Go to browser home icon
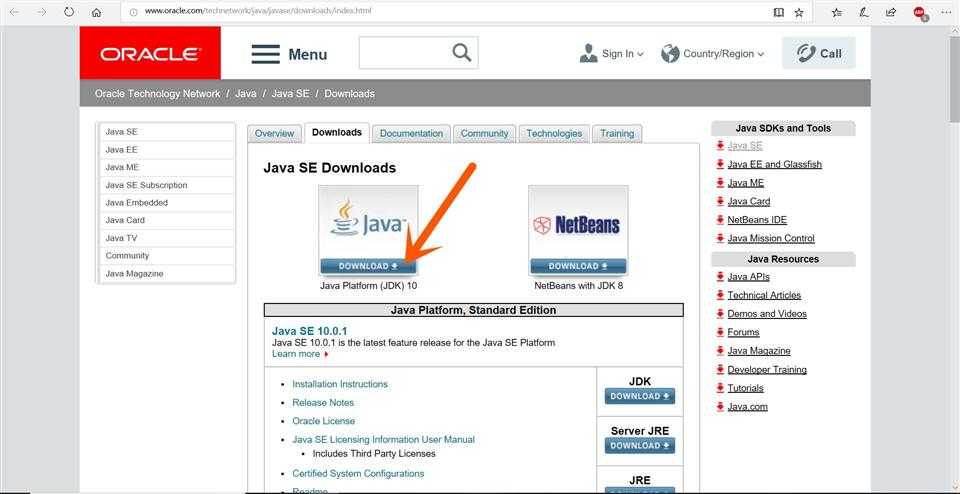960x494 pixels. (96, 12)
